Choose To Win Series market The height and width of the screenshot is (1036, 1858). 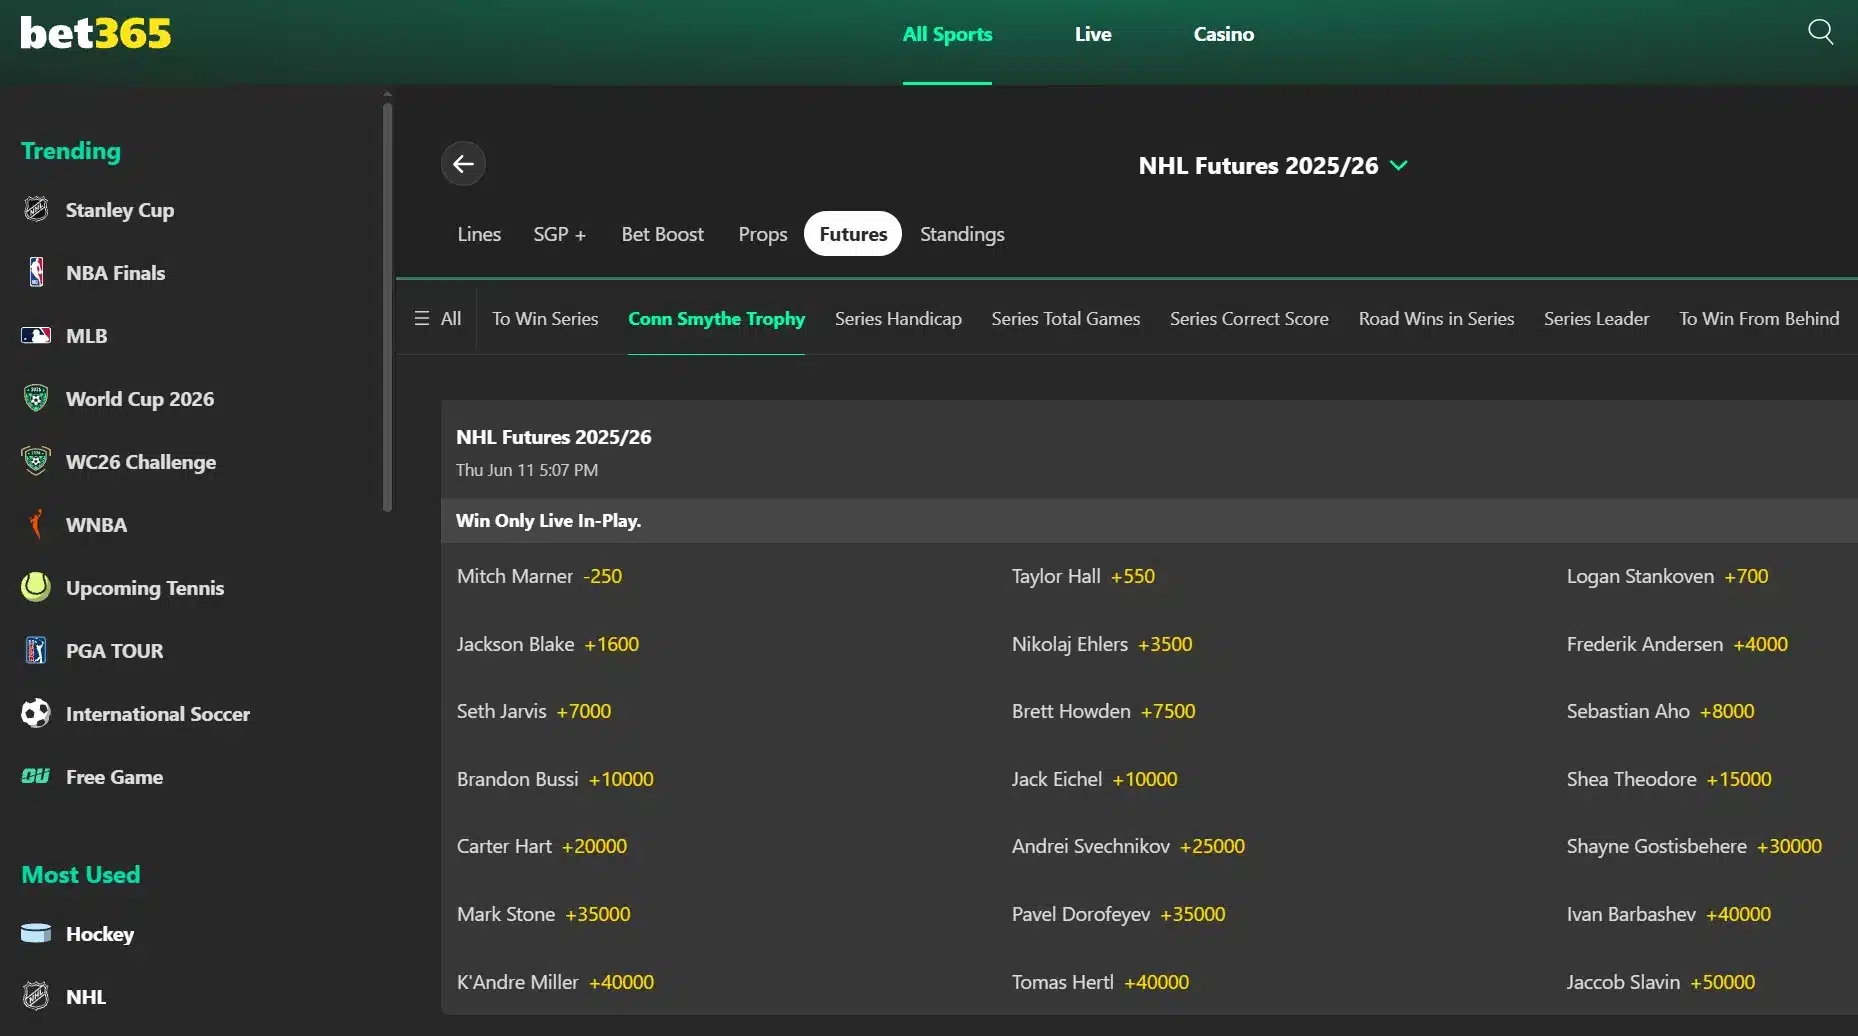[545, 318]
